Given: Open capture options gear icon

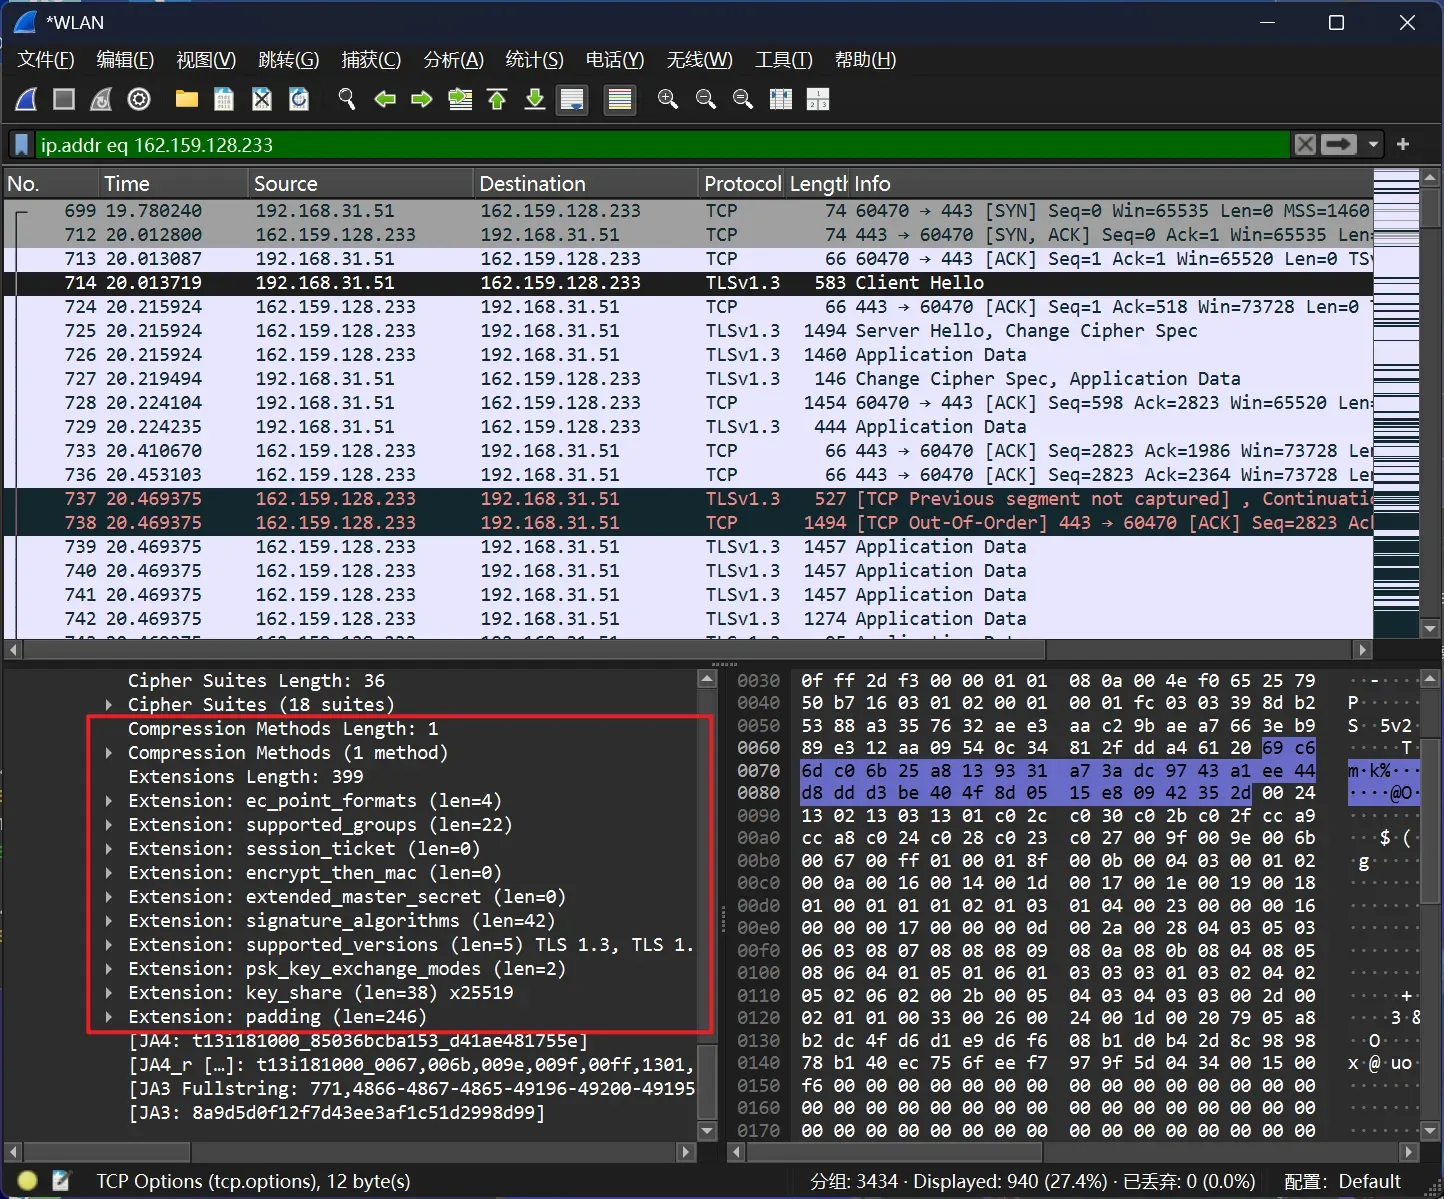Looking at the screenshot, I should click(x=139, y=99).
